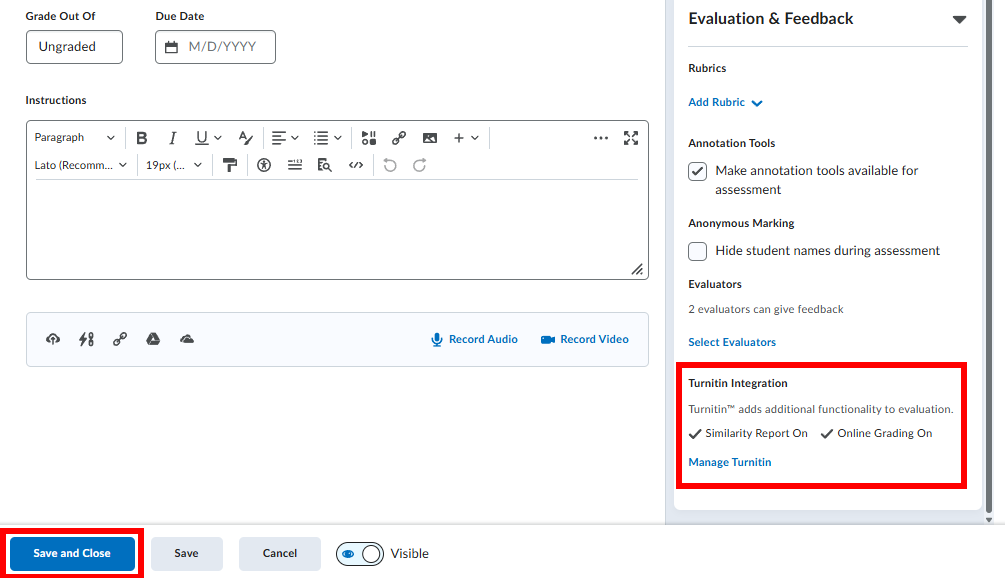The height and width of the screenshot is (578, 1005).
Task: Enable Hide student names during assessment
Action: (x=698, y=251)
